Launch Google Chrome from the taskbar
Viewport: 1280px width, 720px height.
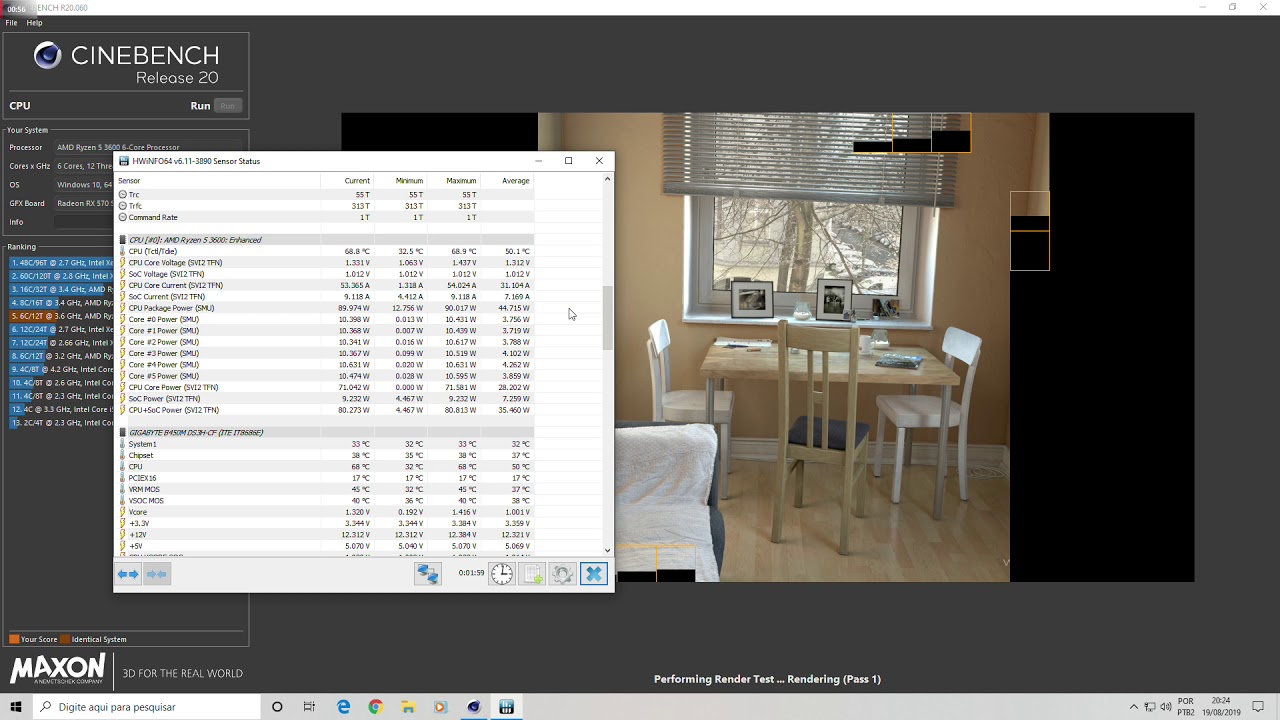[x=375, y=707]
